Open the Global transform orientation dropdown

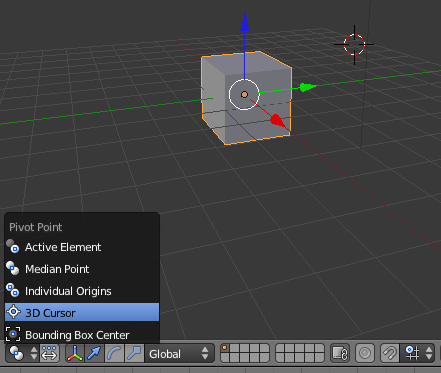click(179, 353)
